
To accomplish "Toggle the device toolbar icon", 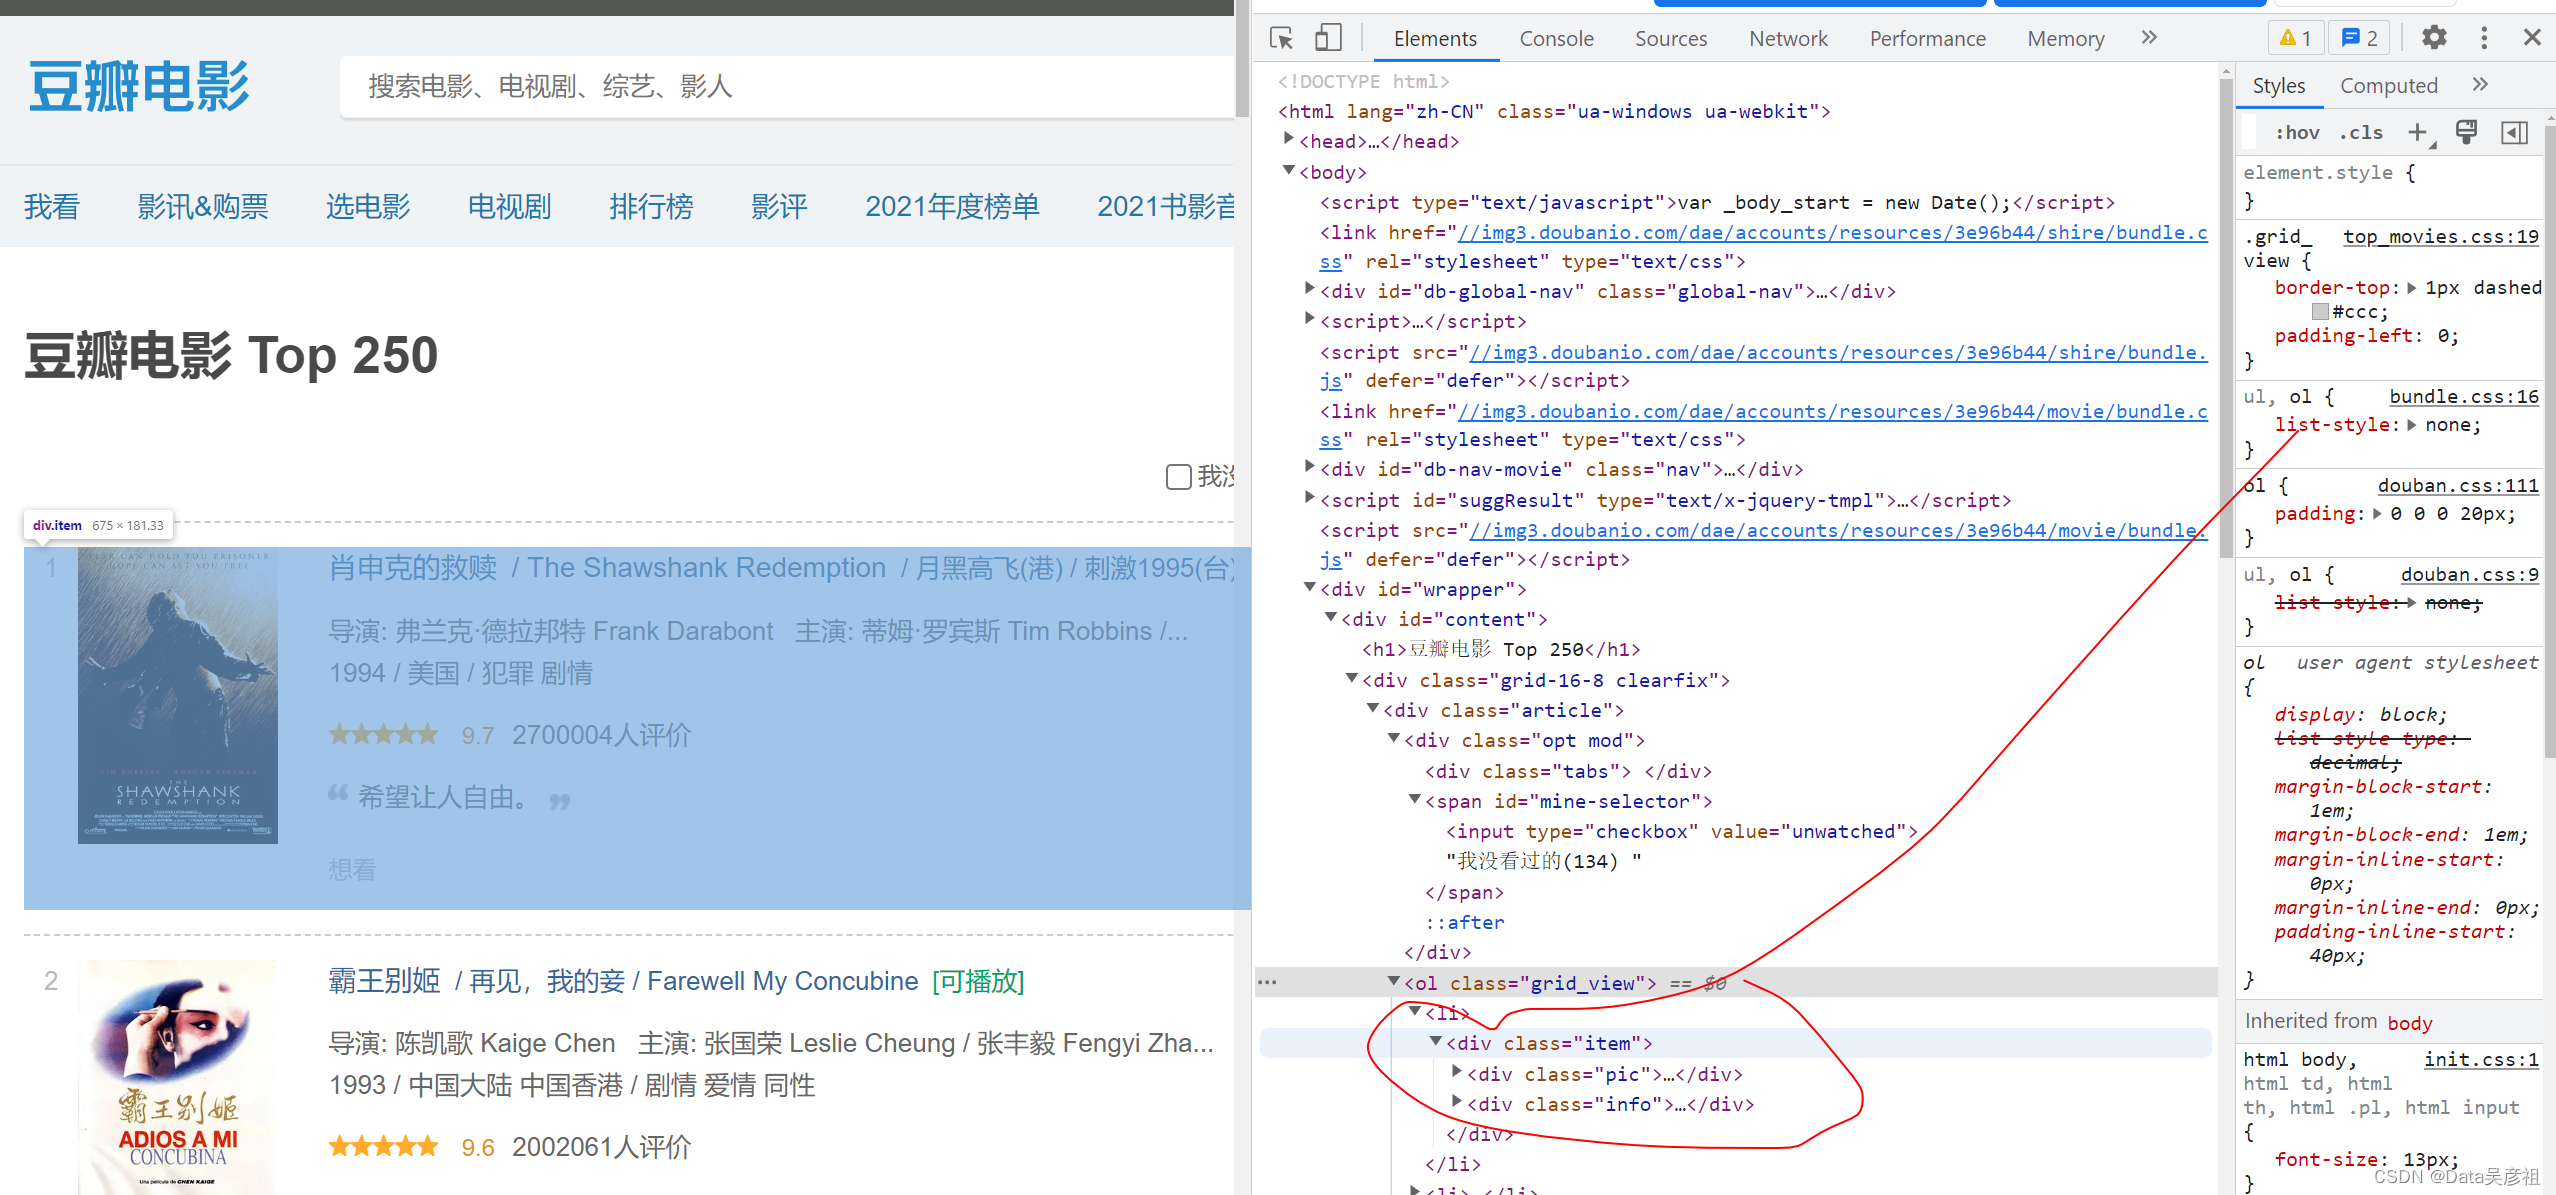I will pos(1327,38).
